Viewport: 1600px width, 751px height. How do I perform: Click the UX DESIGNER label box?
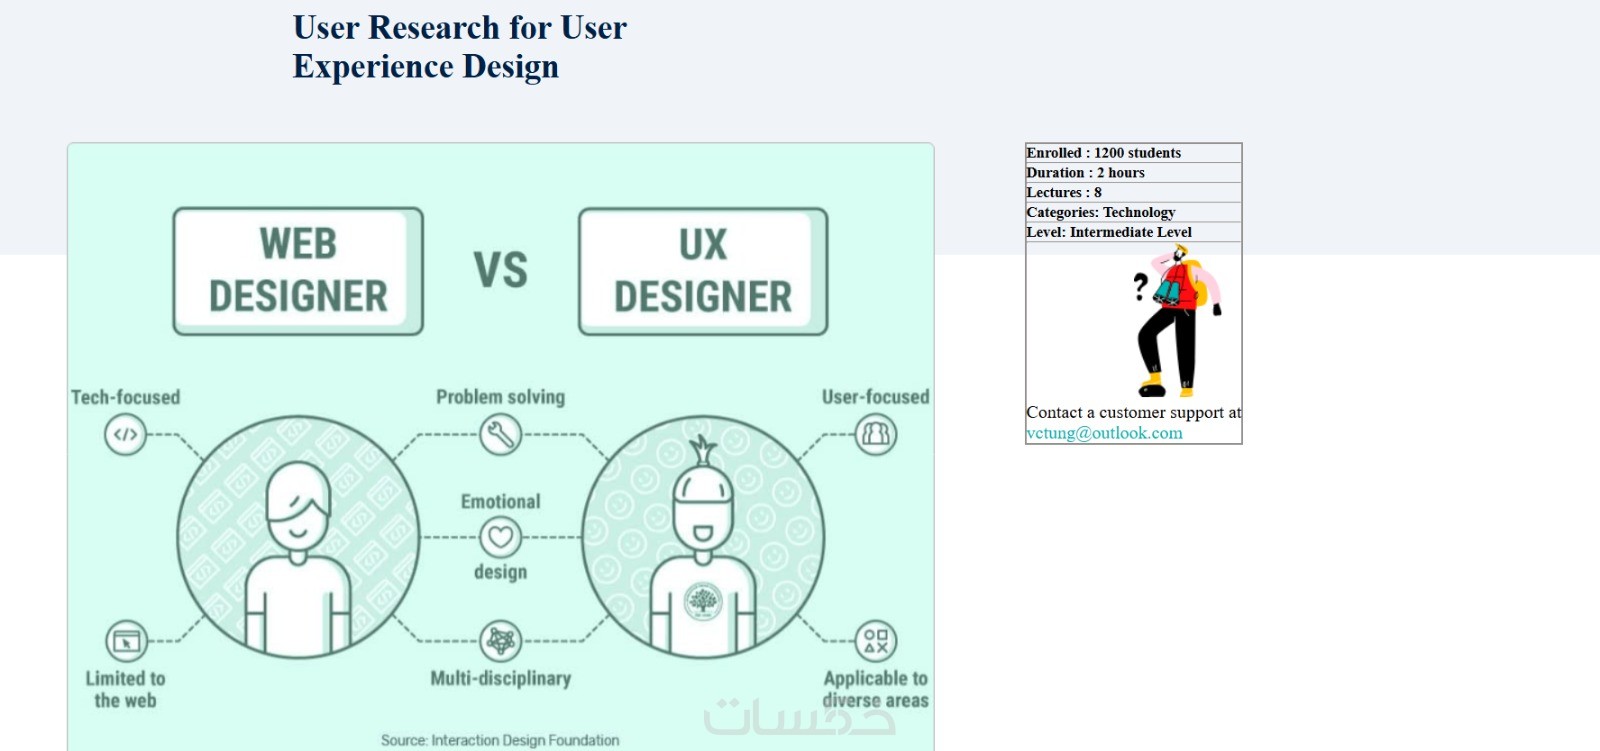coord(703,271)
